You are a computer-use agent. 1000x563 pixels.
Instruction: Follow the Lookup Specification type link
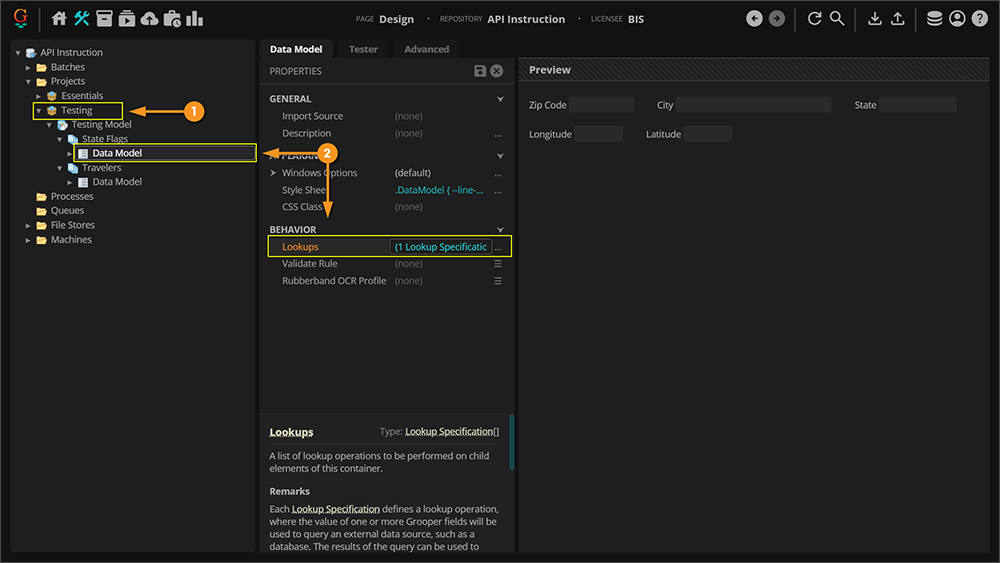449,432
